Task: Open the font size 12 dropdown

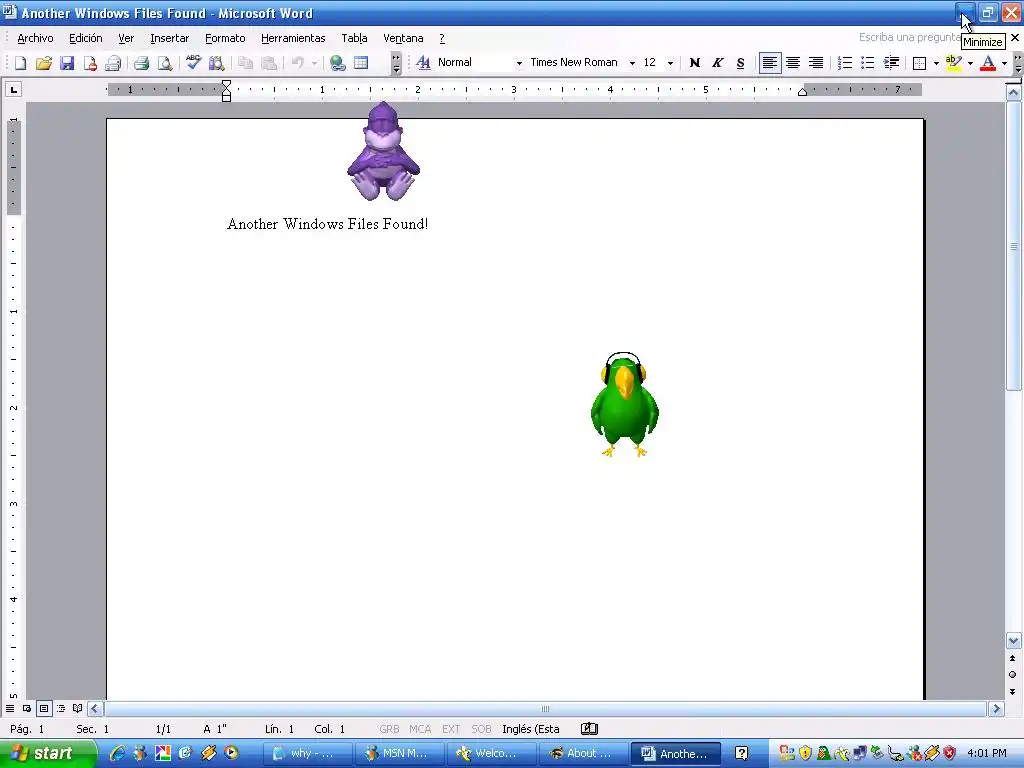Action: (x=670, y=63)
